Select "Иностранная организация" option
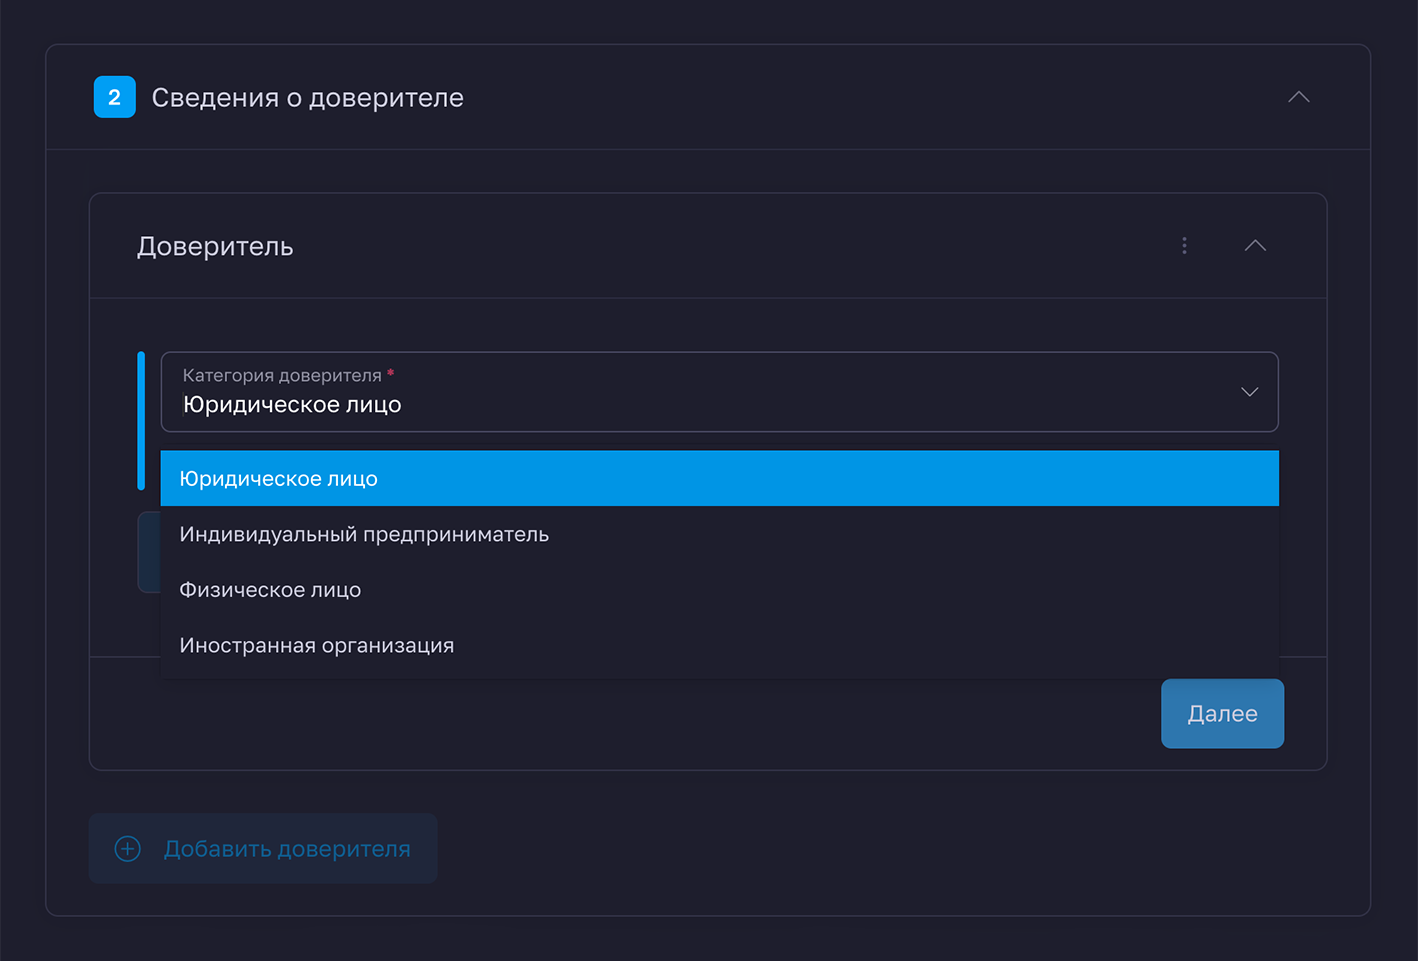Screen dimensions: 1418x961 [x=720, y=646]
